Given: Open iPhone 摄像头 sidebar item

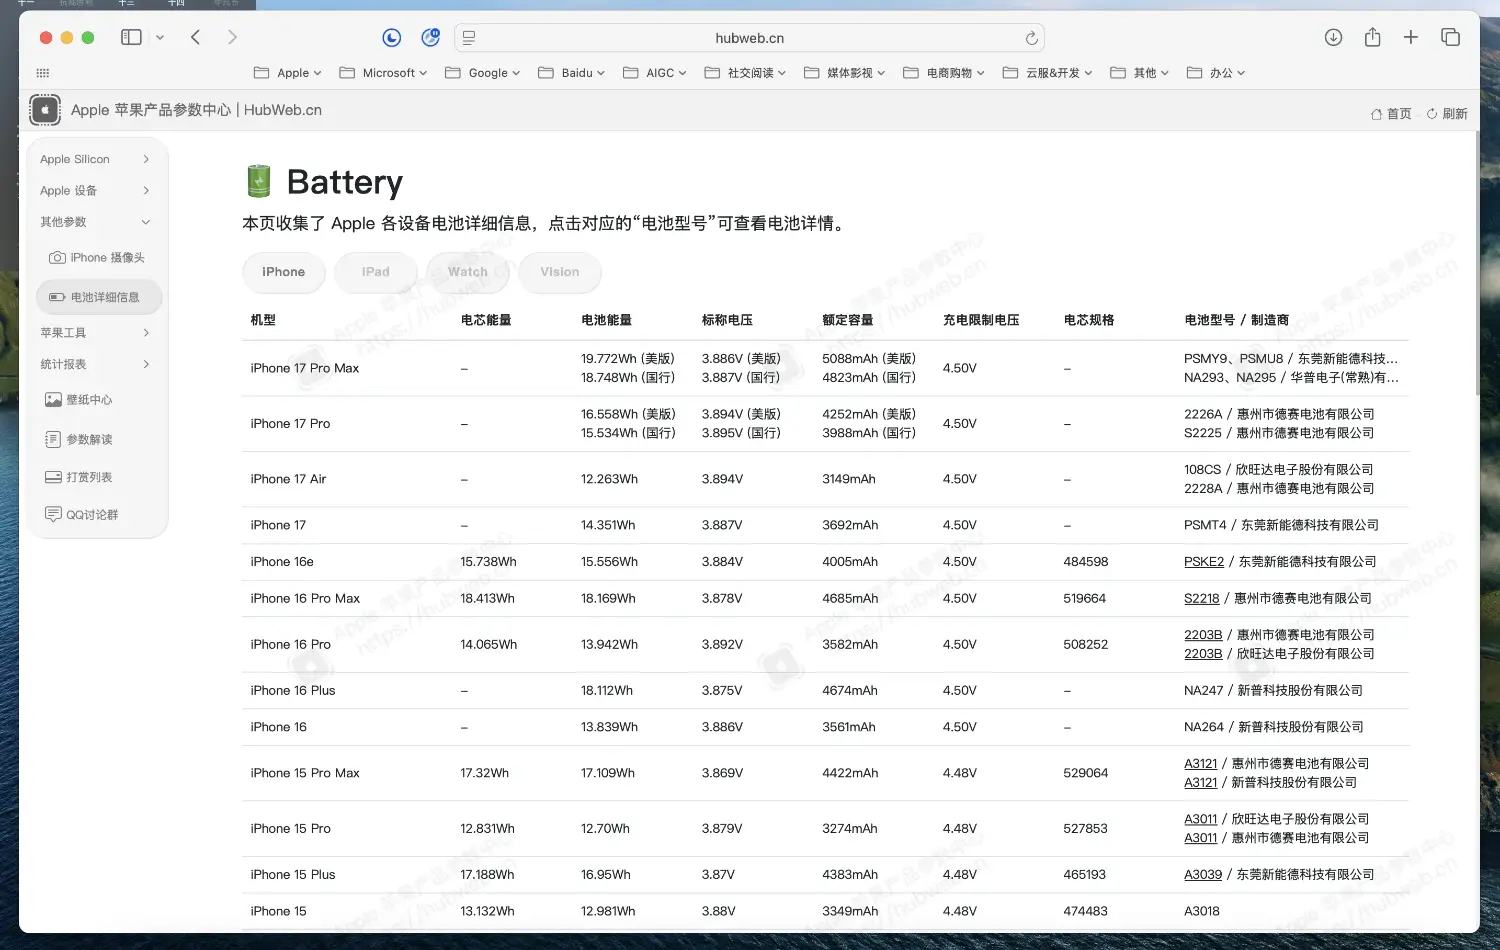Looking at the screenshot, I should coord(97,258).
